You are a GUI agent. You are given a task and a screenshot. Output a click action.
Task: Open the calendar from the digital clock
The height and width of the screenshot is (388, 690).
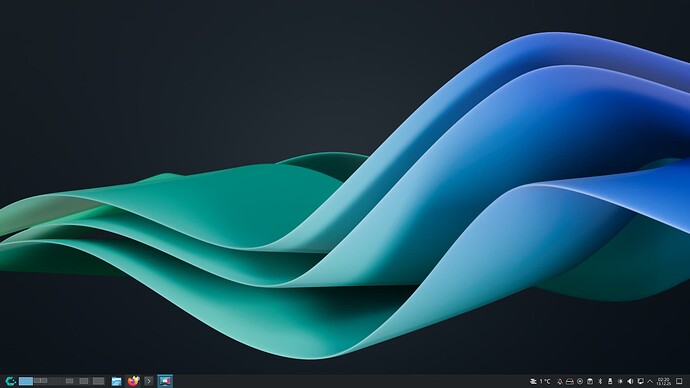pyautogui.click(x=664, y=381)
